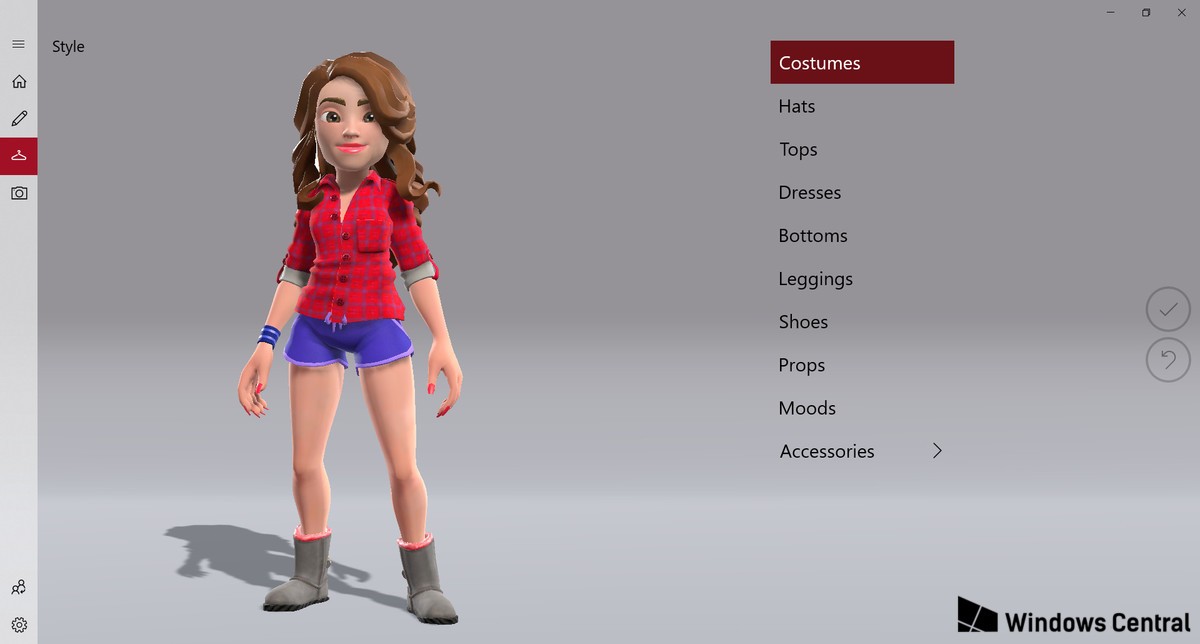This screenshot has height=644, width=1200.
Task: Choose the Tops category
Action: point(799,149)
